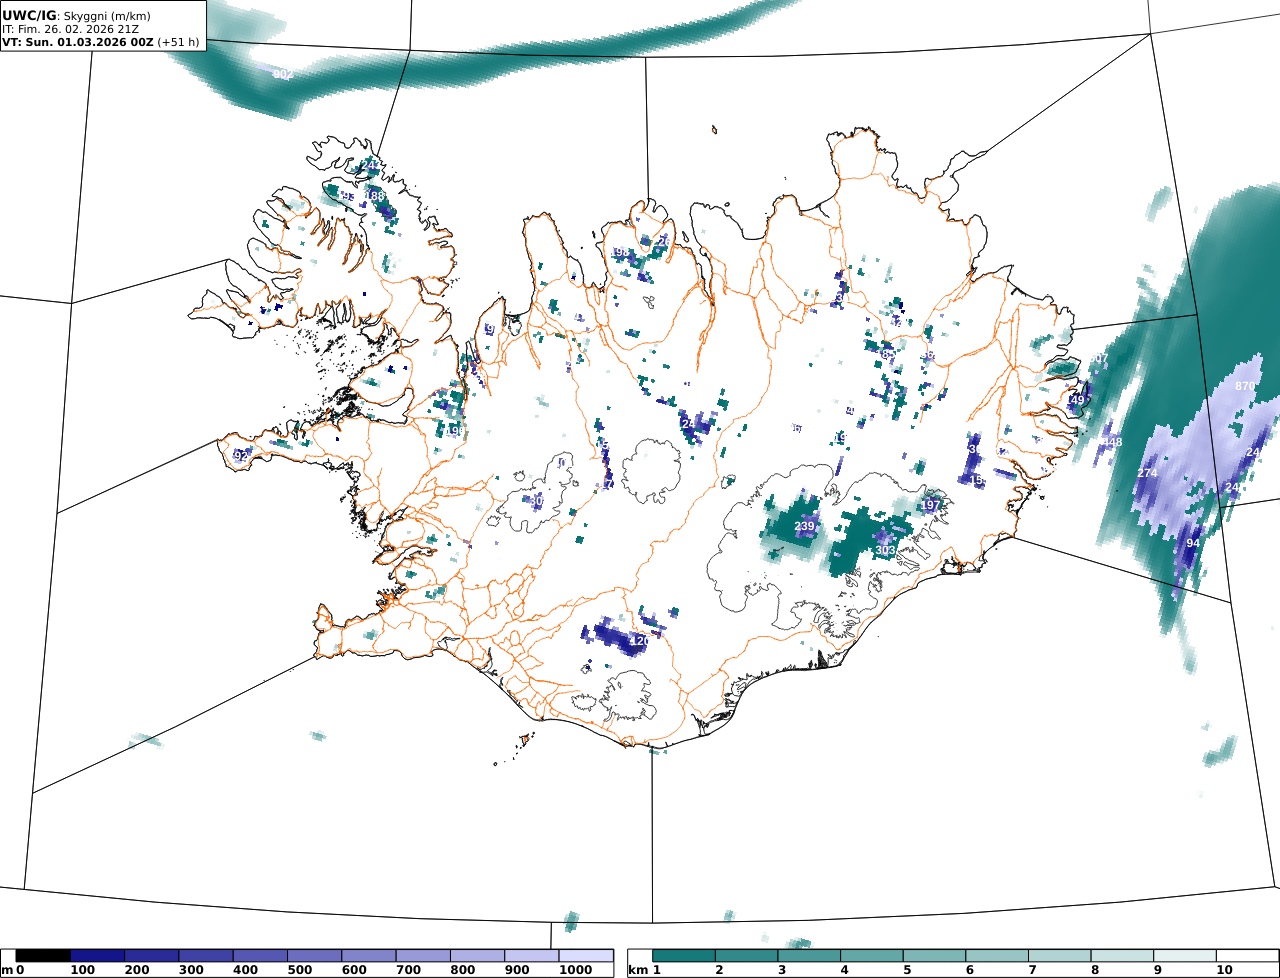Pick the 400–500 m legend color swatch
Screen dimensions: 1280x978
[x=260, y=956]
